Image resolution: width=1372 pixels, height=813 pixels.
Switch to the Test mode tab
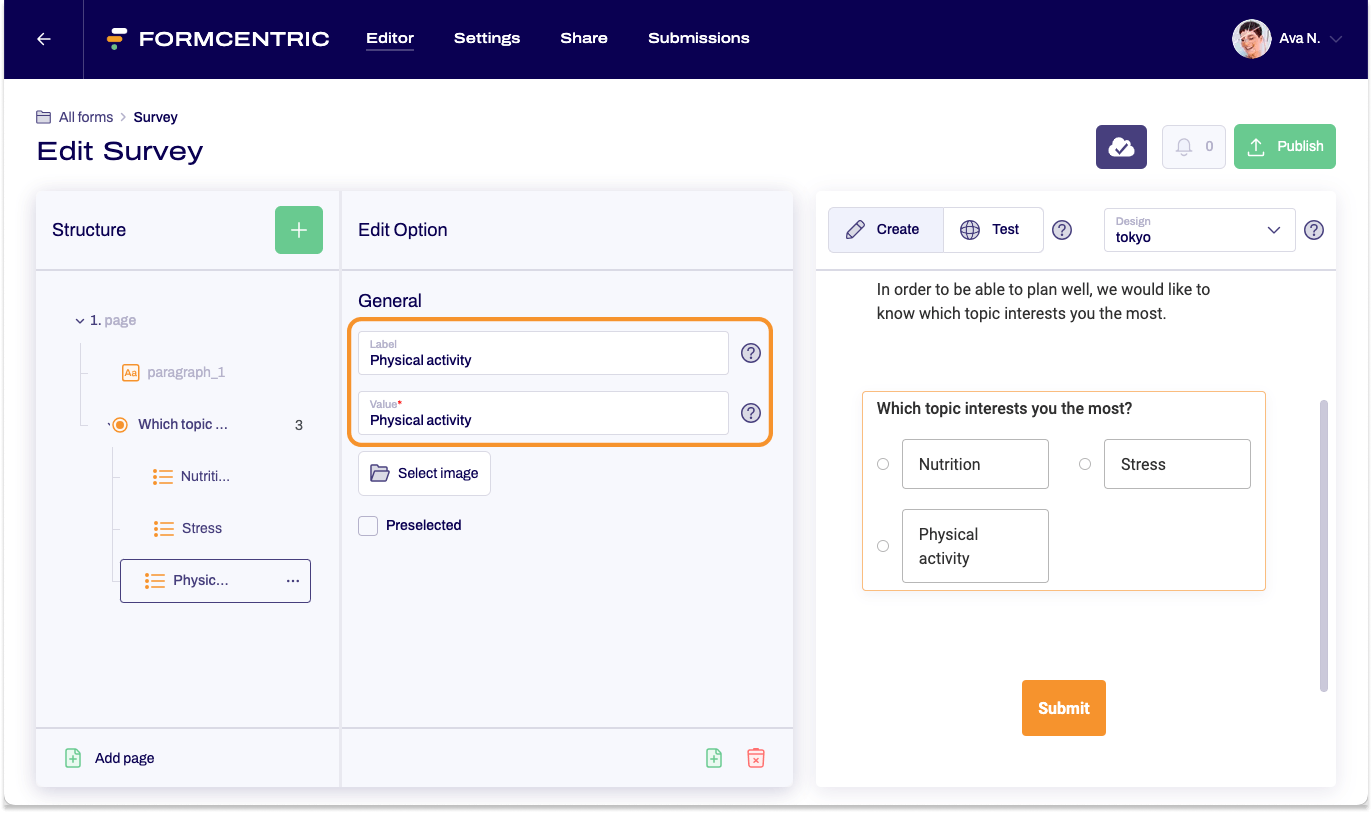point(993,230)
